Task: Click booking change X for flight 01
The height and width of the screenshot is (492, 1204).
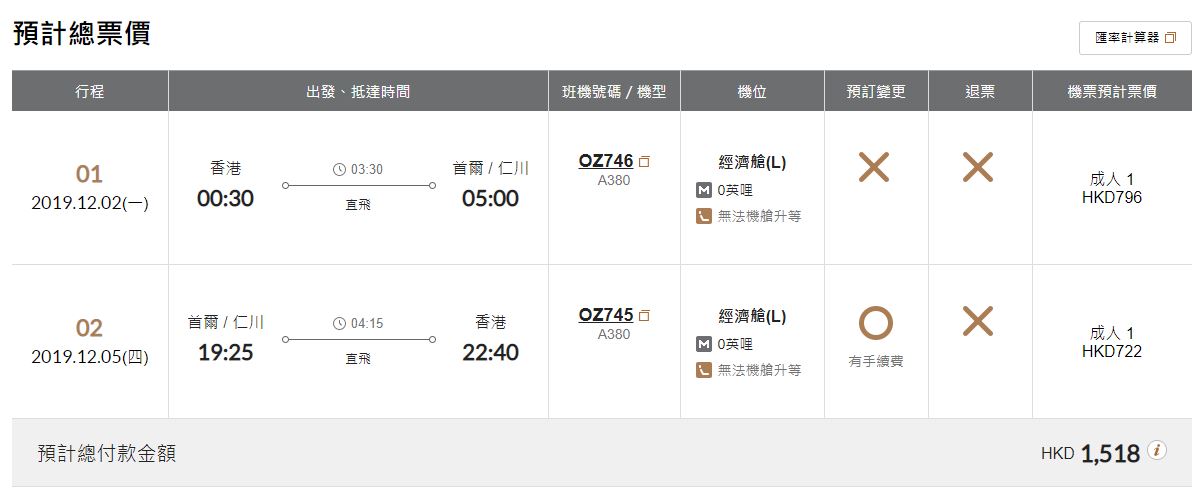Action: click(874, 167)
